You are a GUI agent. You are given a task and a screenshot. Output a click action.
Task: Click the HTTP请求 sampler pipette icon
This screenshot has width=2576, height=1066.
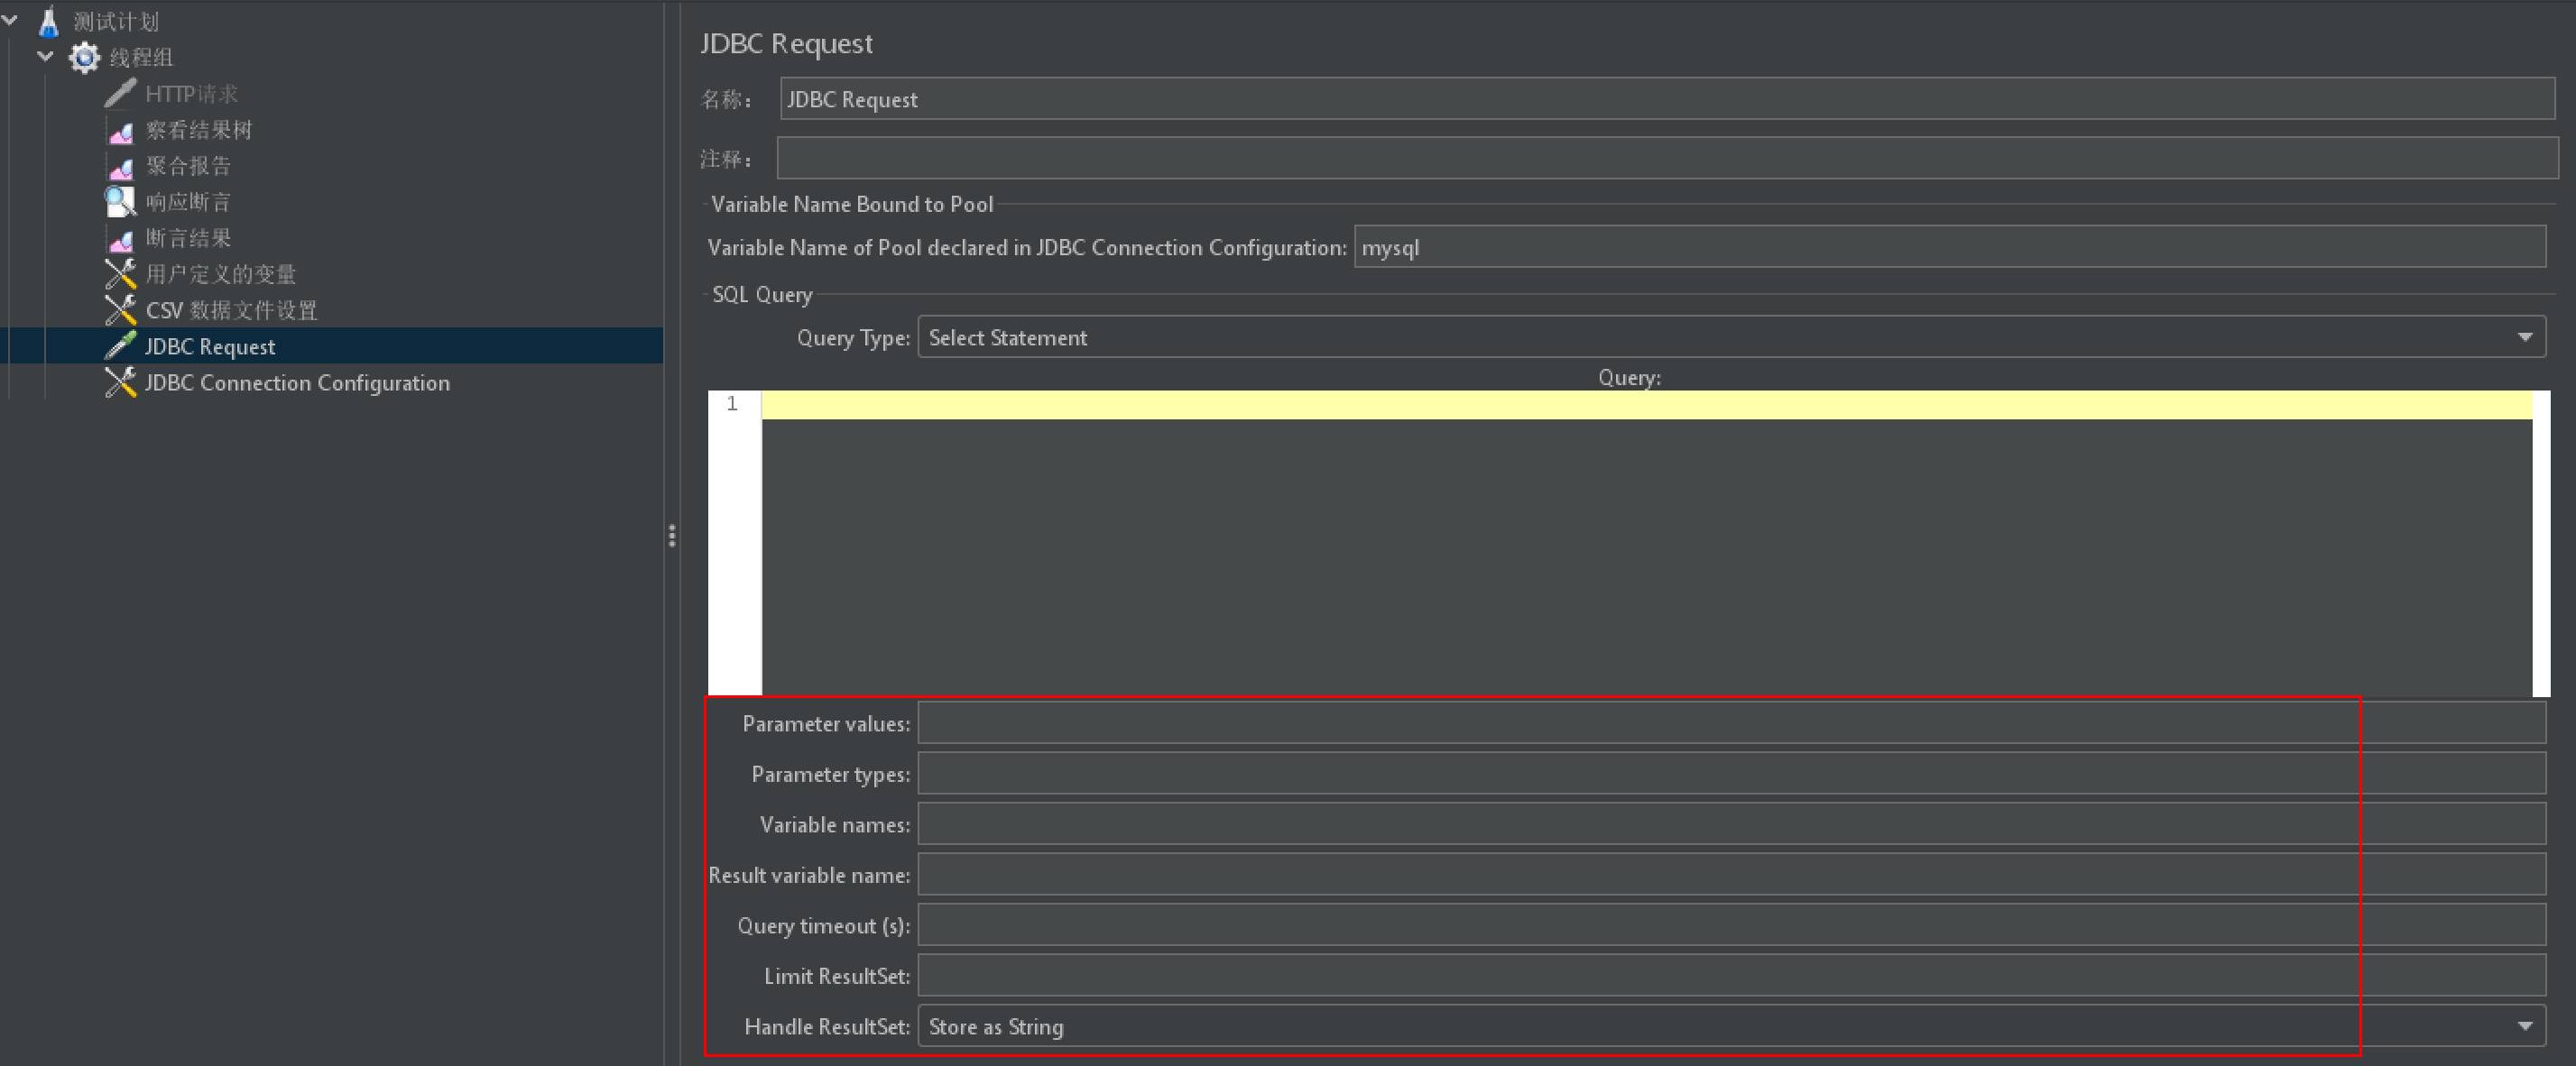[120, 93]
